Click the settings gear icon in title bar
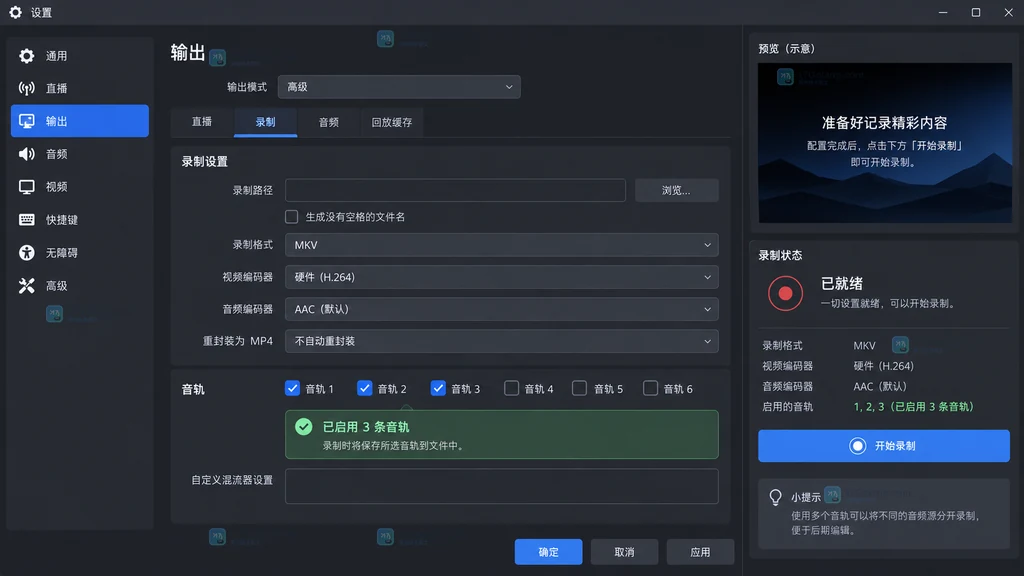The image size is (1024, 576). 15,12
